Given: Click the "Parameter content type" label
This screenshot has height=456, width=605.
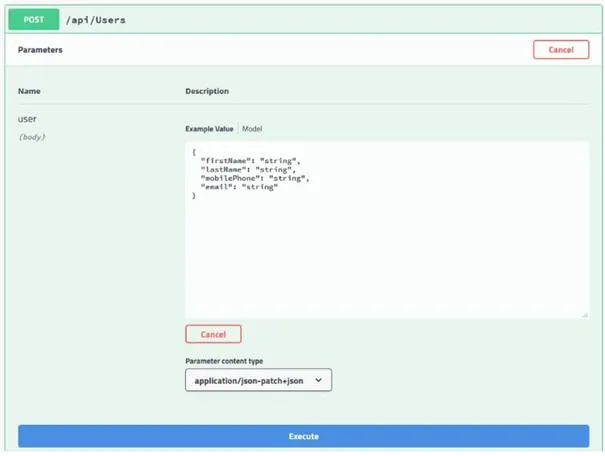Looking at the screenshot, I should [x=224, y=361].
